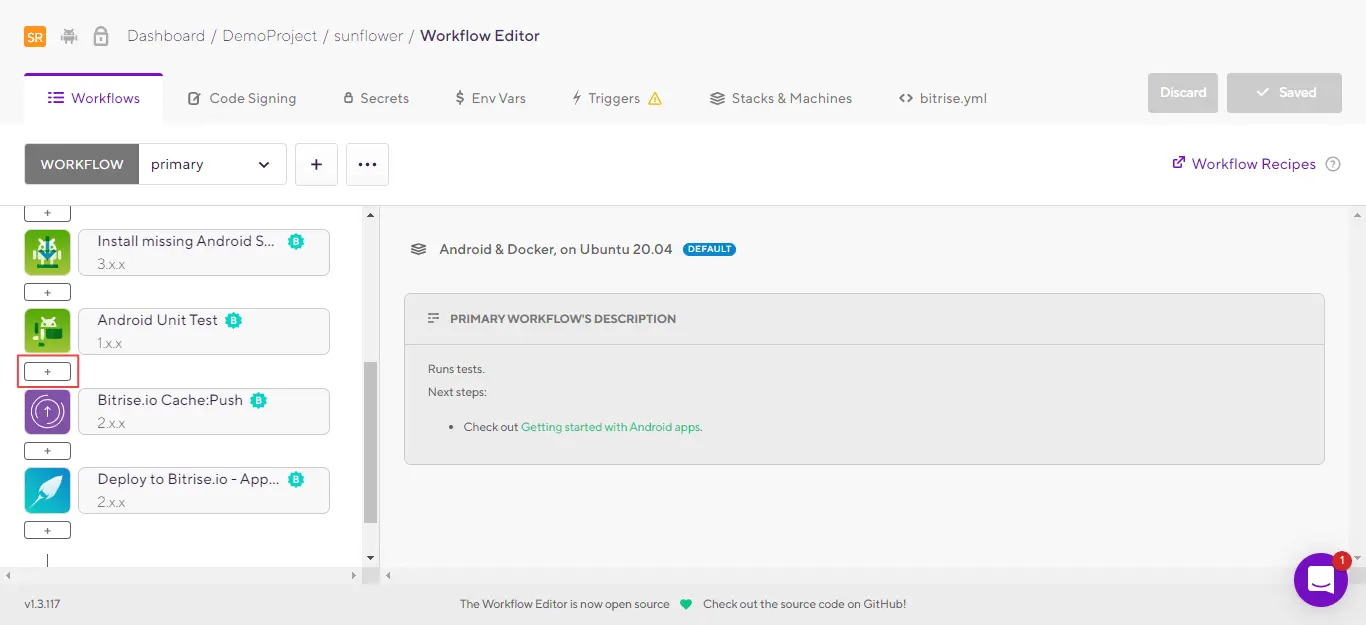
Task: Click the Workflow Recipes help question icon
Action: 1332,164
